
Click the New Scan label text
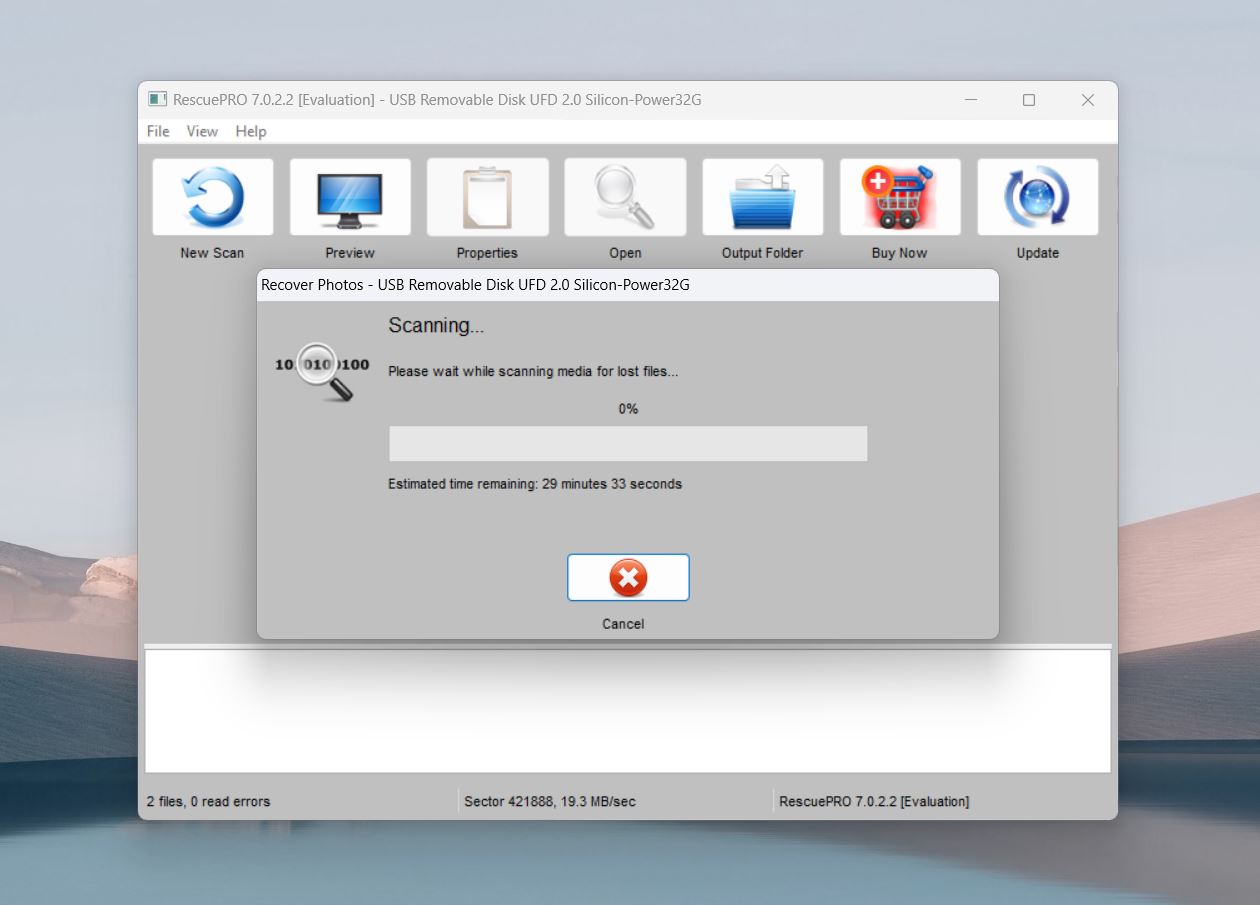(x=212, y=253)
